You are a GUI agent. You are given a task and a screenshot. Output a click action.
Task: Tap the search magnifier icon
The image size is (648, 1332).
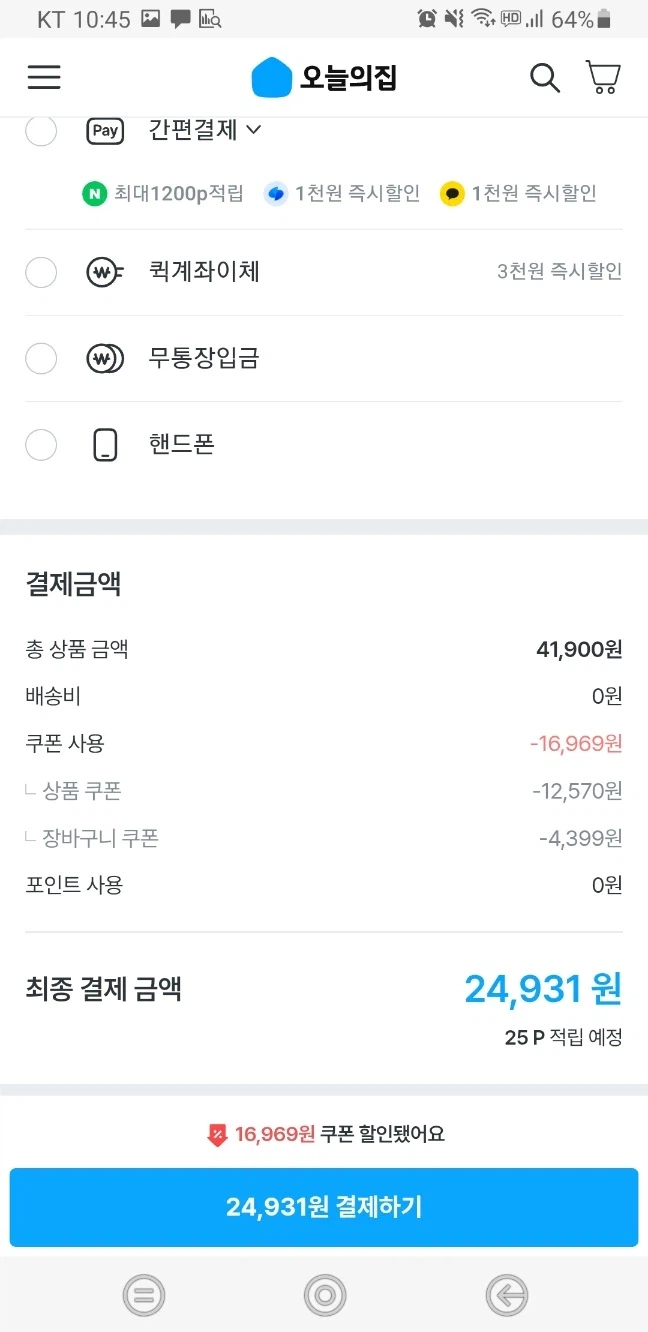pyautogui.click(x=545, y=77)
